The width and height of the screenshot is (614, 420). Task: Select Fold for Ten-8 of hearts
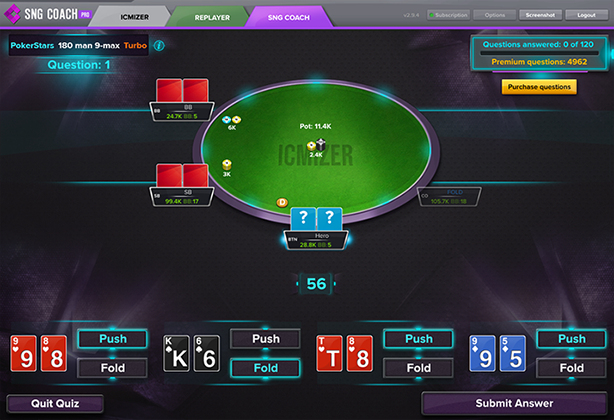(x=419, y=368)
